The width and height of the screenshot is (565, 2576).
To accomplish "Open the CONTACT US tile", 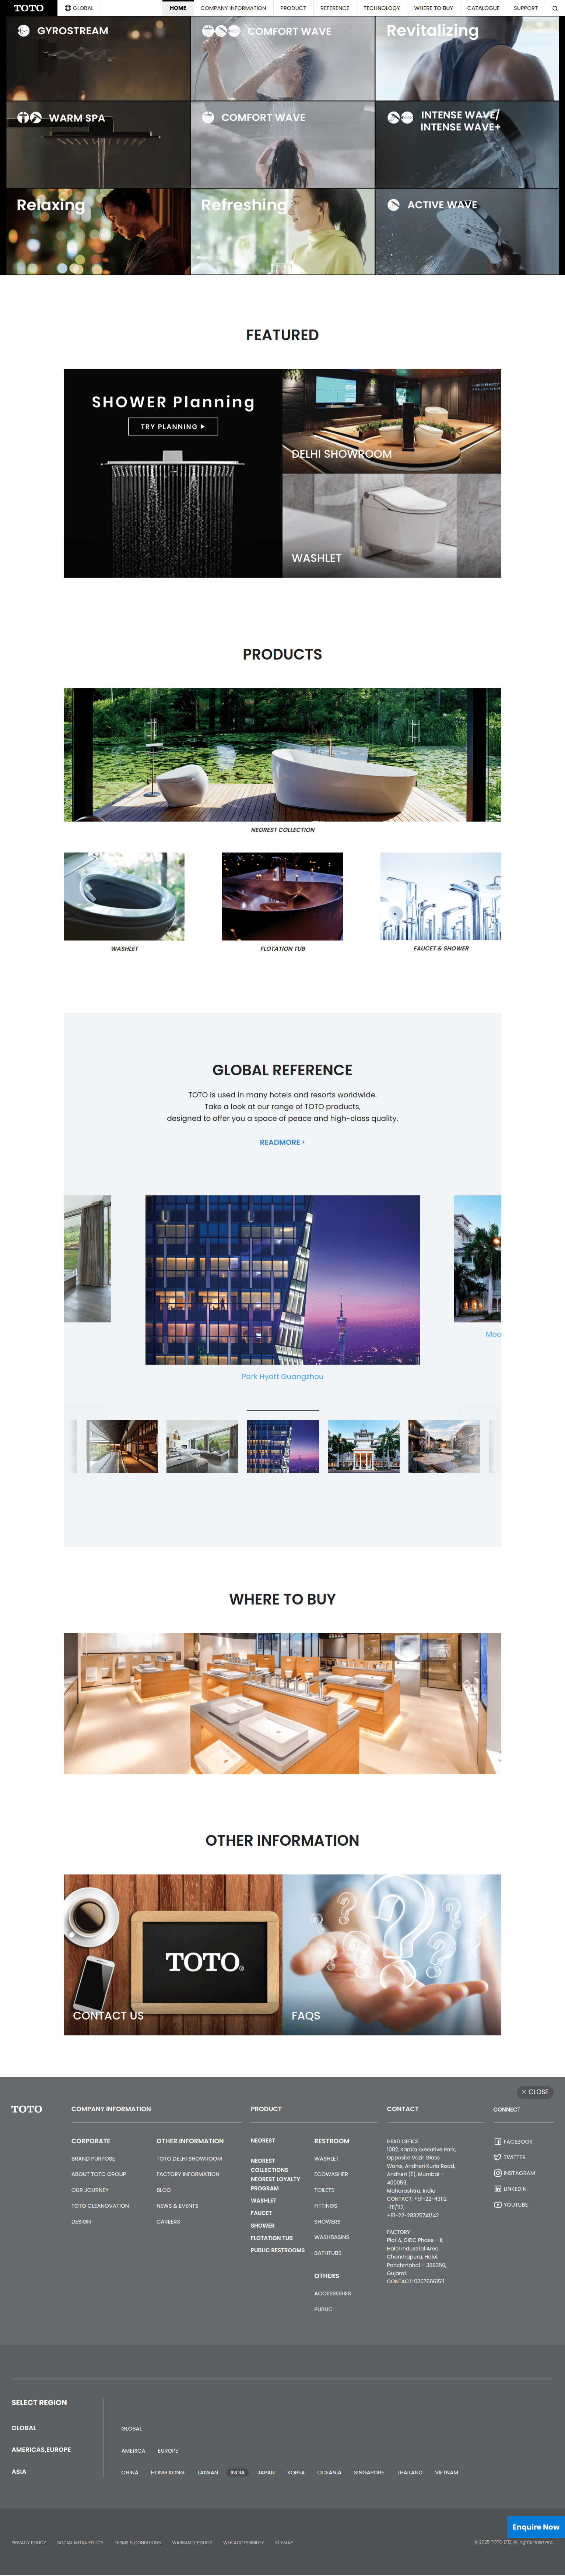I will click(173, 1955).
